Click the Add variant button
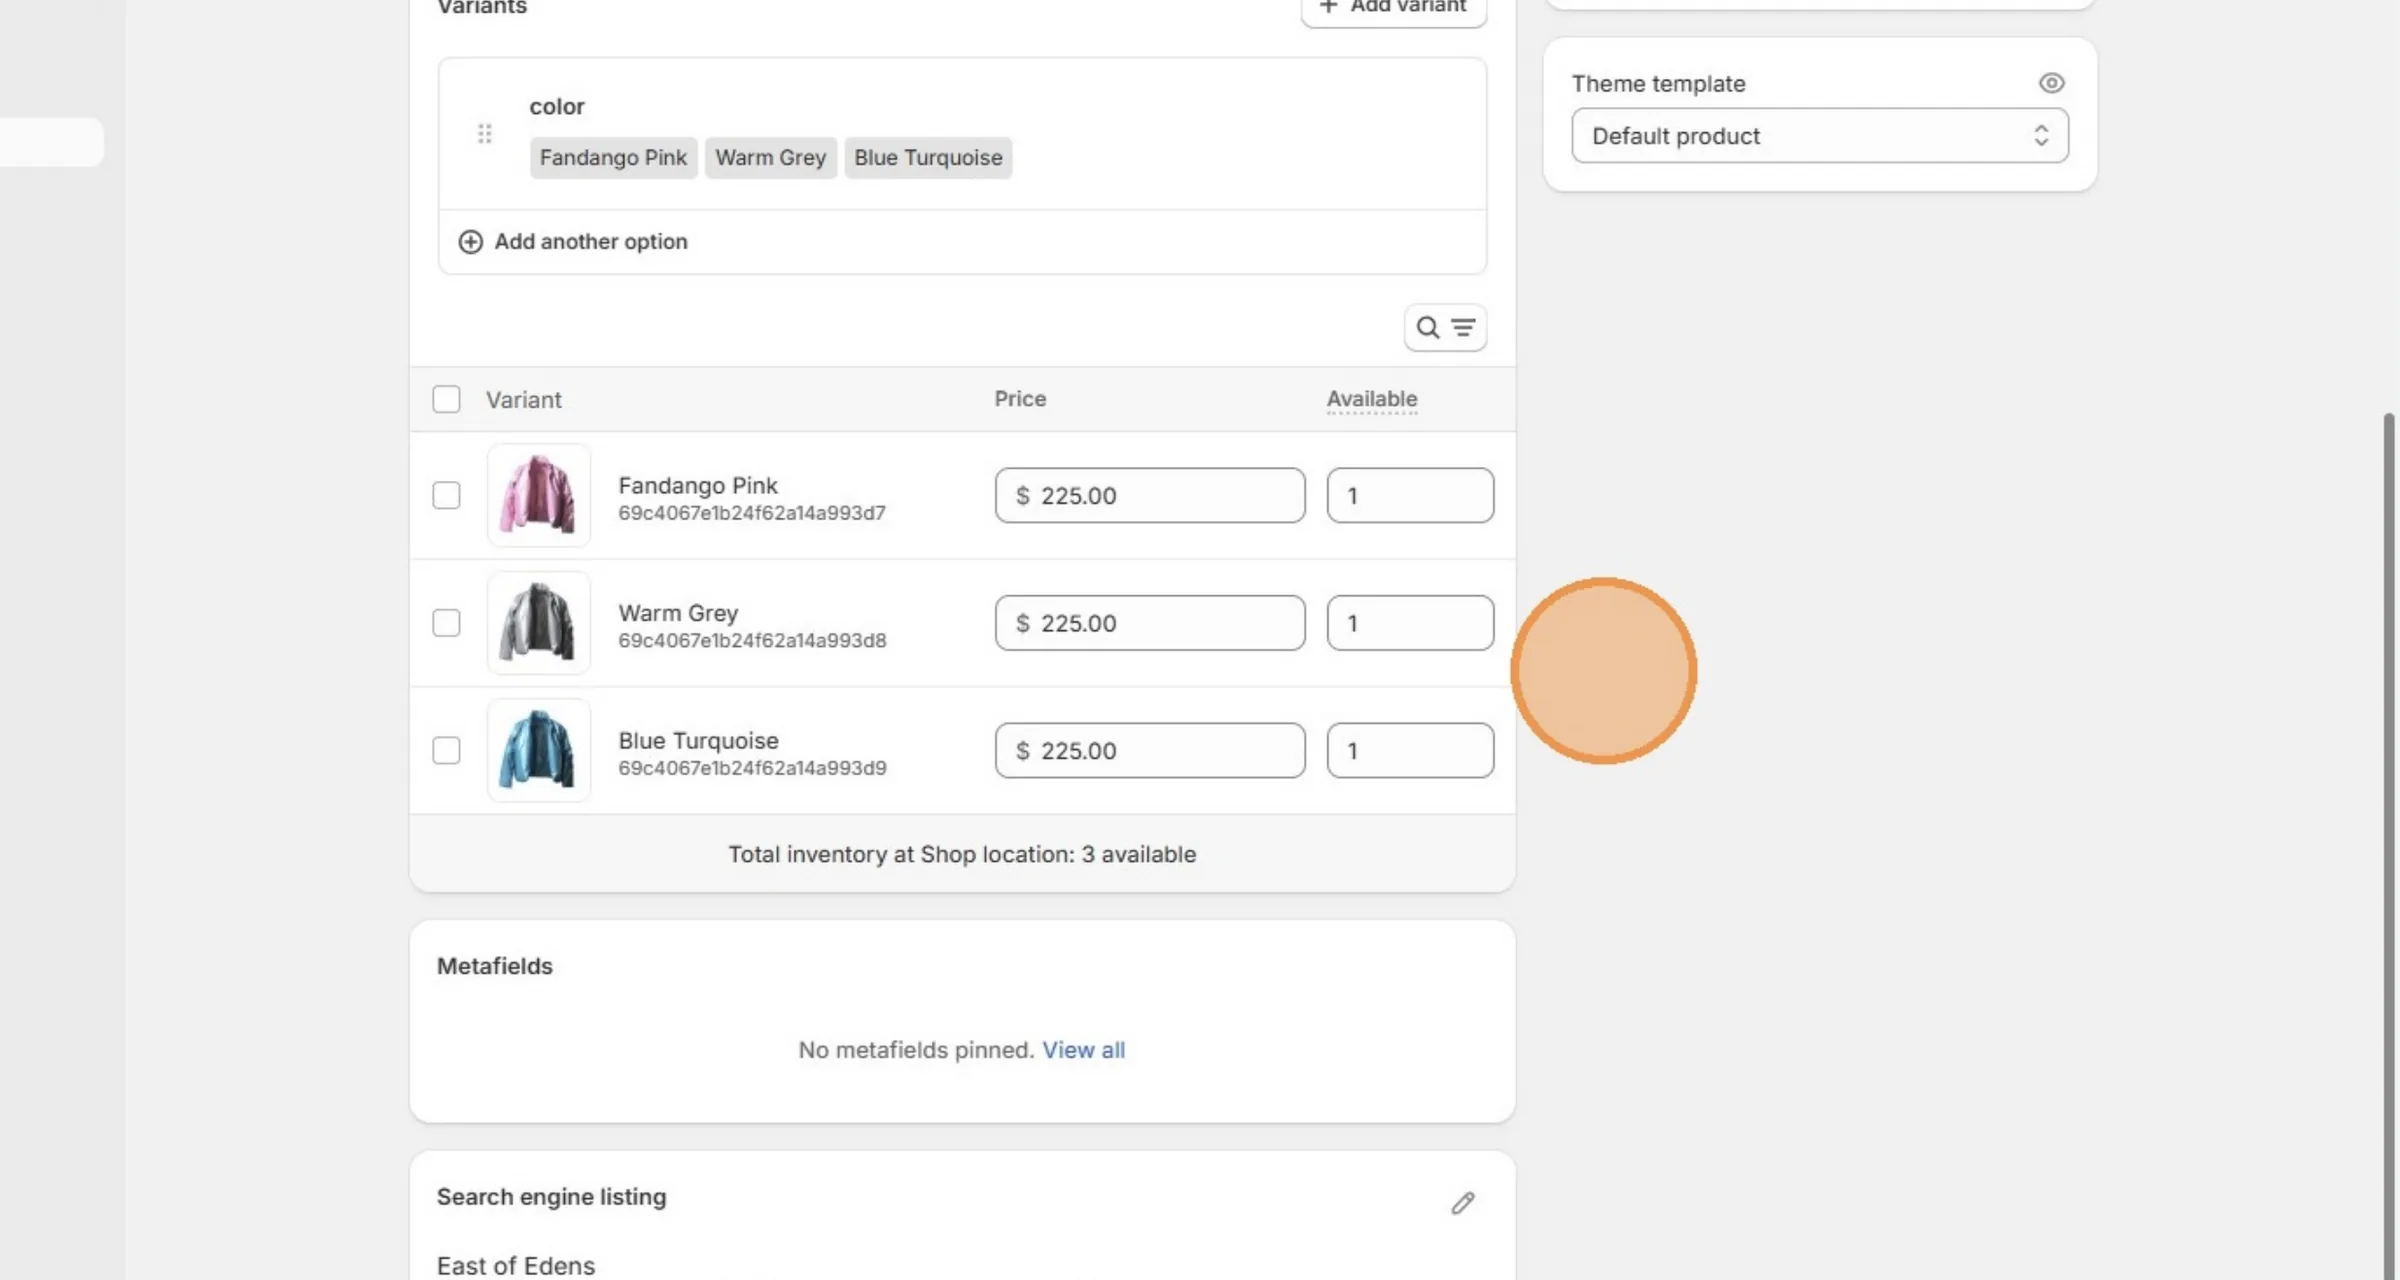 [x=1393, y=8]
